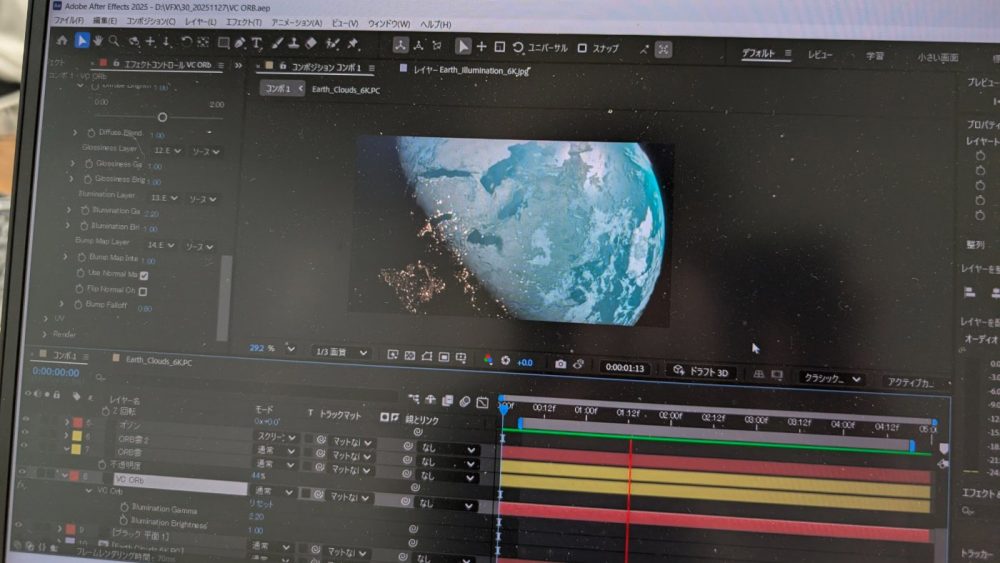Viewport: 1000px width, 563px height.
Task: Click the Show Channel RGB color icon
Action: [488, 360]
